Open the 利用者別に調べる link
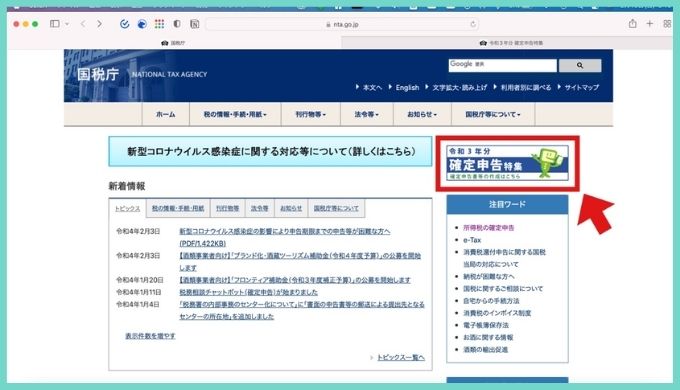 526,87
